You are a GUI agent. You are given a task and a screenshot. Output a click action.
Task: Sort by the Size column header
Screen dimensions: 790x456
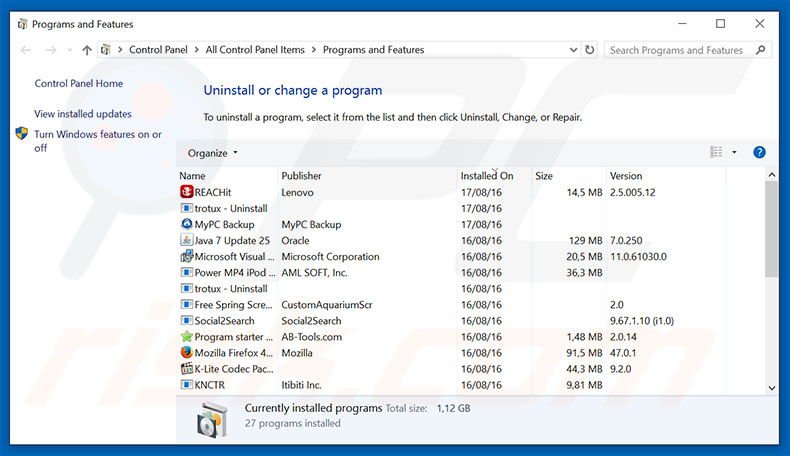pyautogui.click(x=544, y=176)
